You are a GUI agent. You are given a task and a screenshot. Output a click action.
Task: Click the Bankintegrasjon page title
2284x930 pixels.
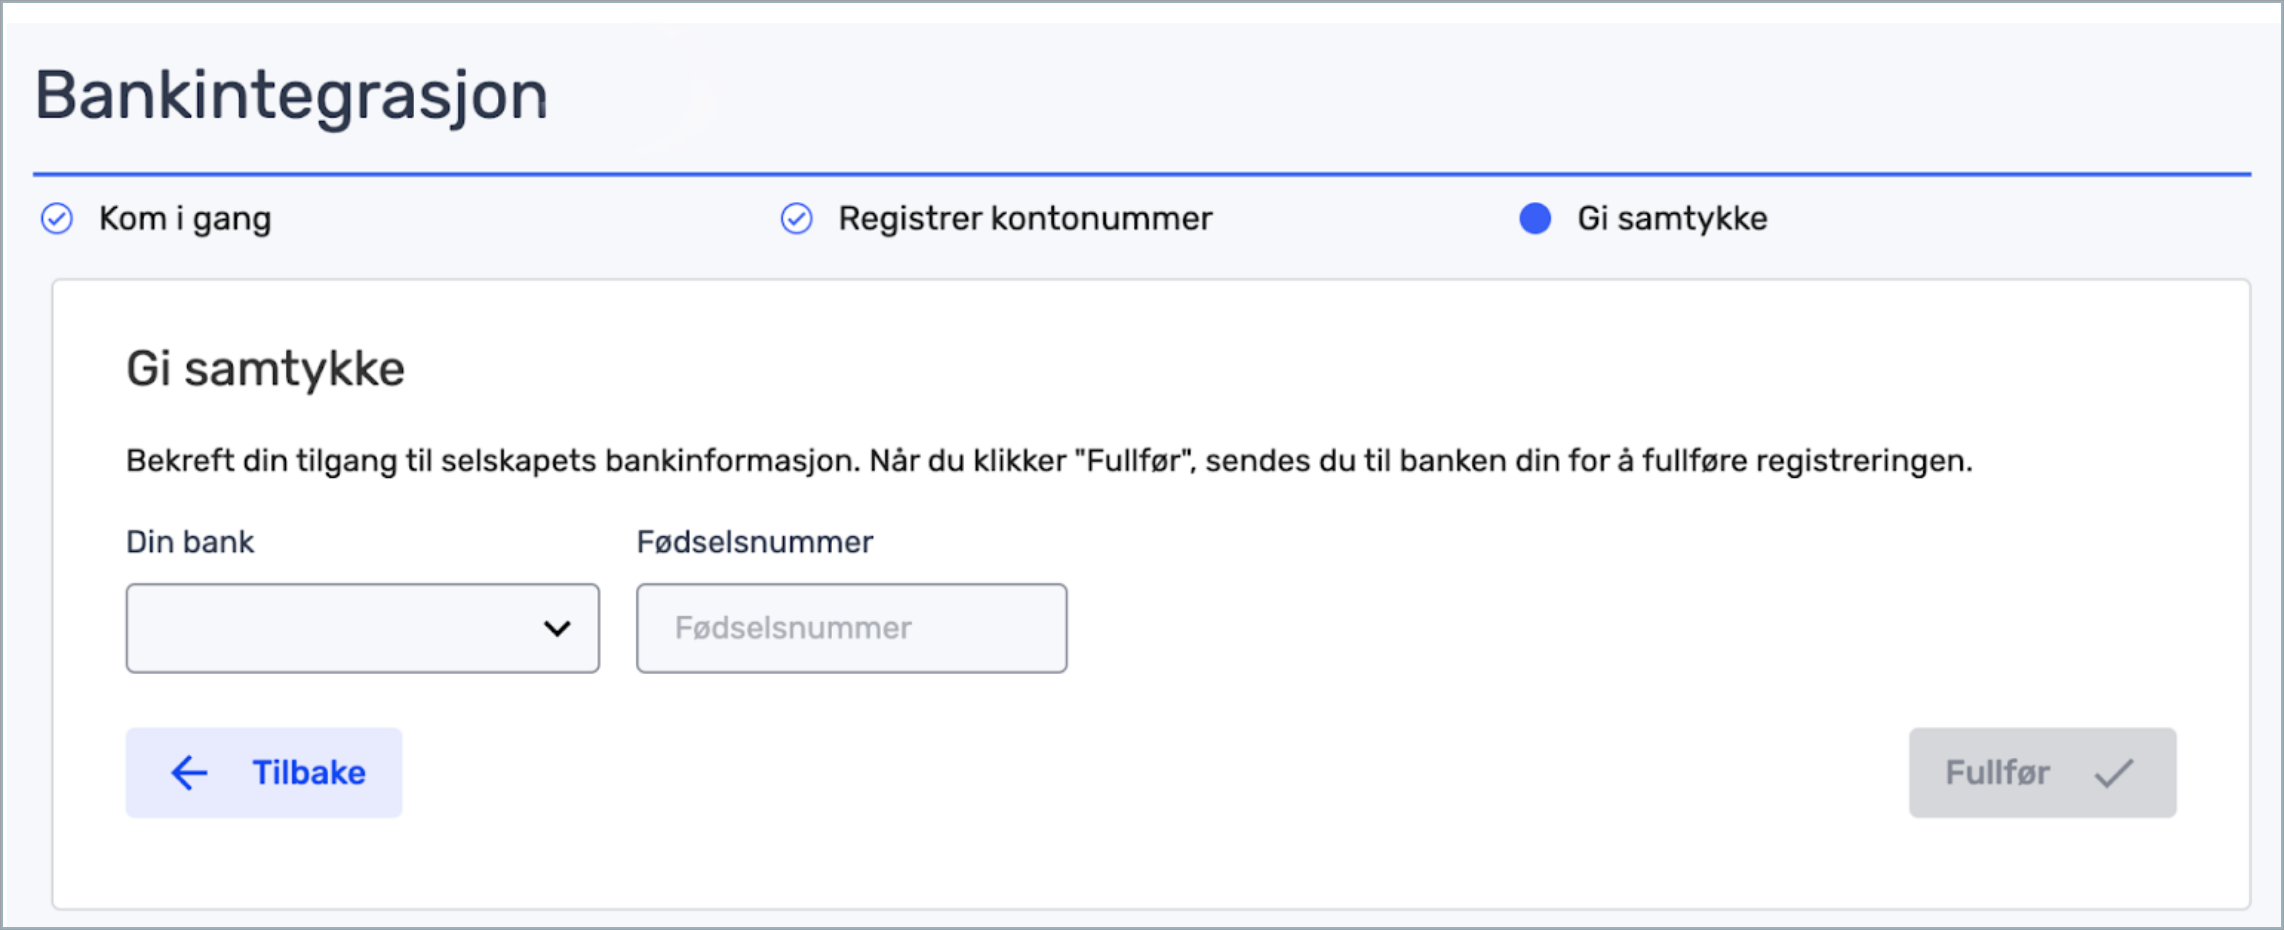[x=291, y=96]
